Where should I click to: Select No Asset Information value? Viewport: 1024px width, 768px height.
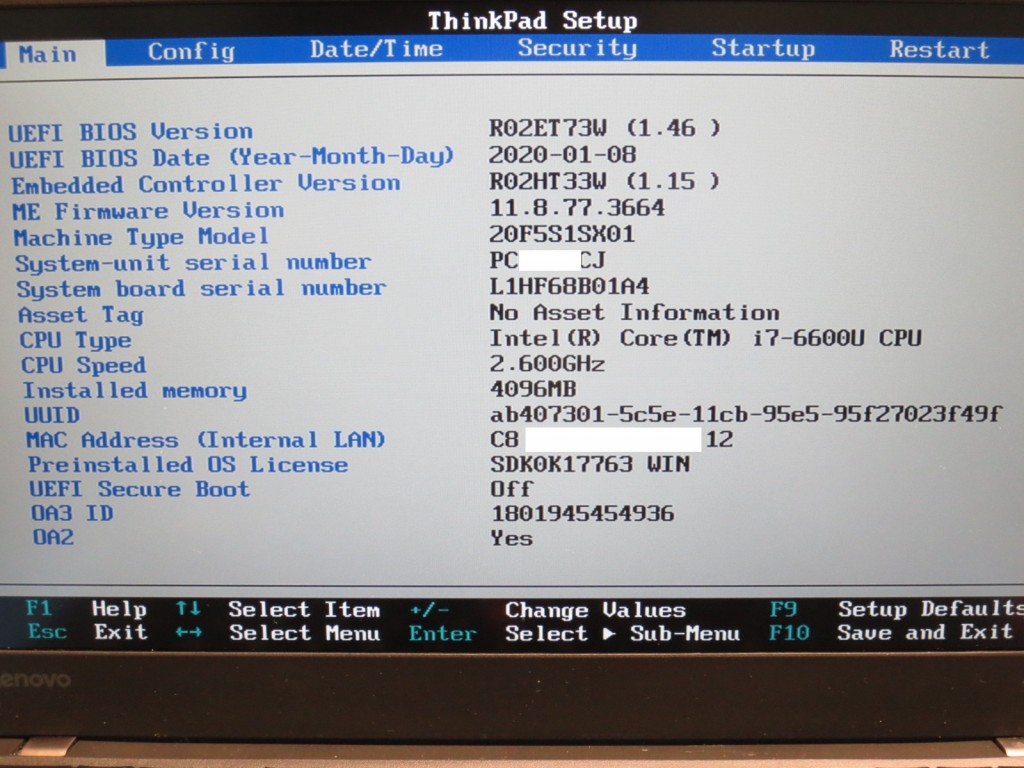[634, 312]
